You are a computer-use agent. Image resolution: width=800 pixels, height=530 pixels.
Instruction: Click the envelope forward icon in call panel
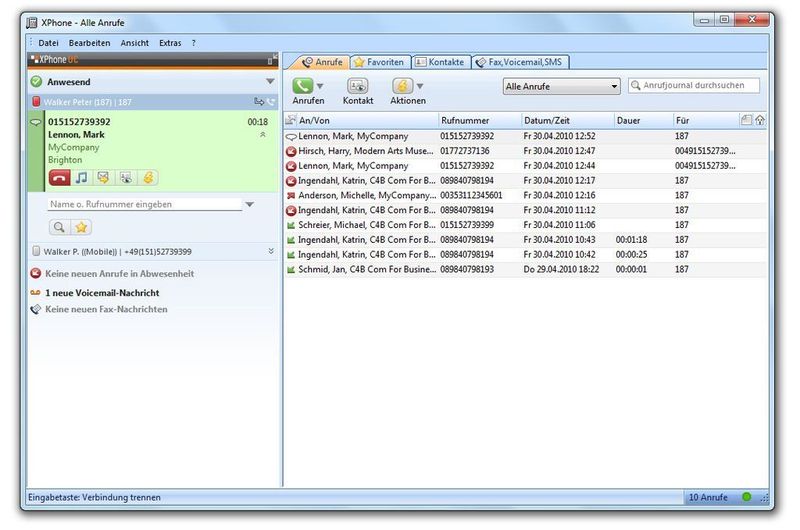pos(104,178)
